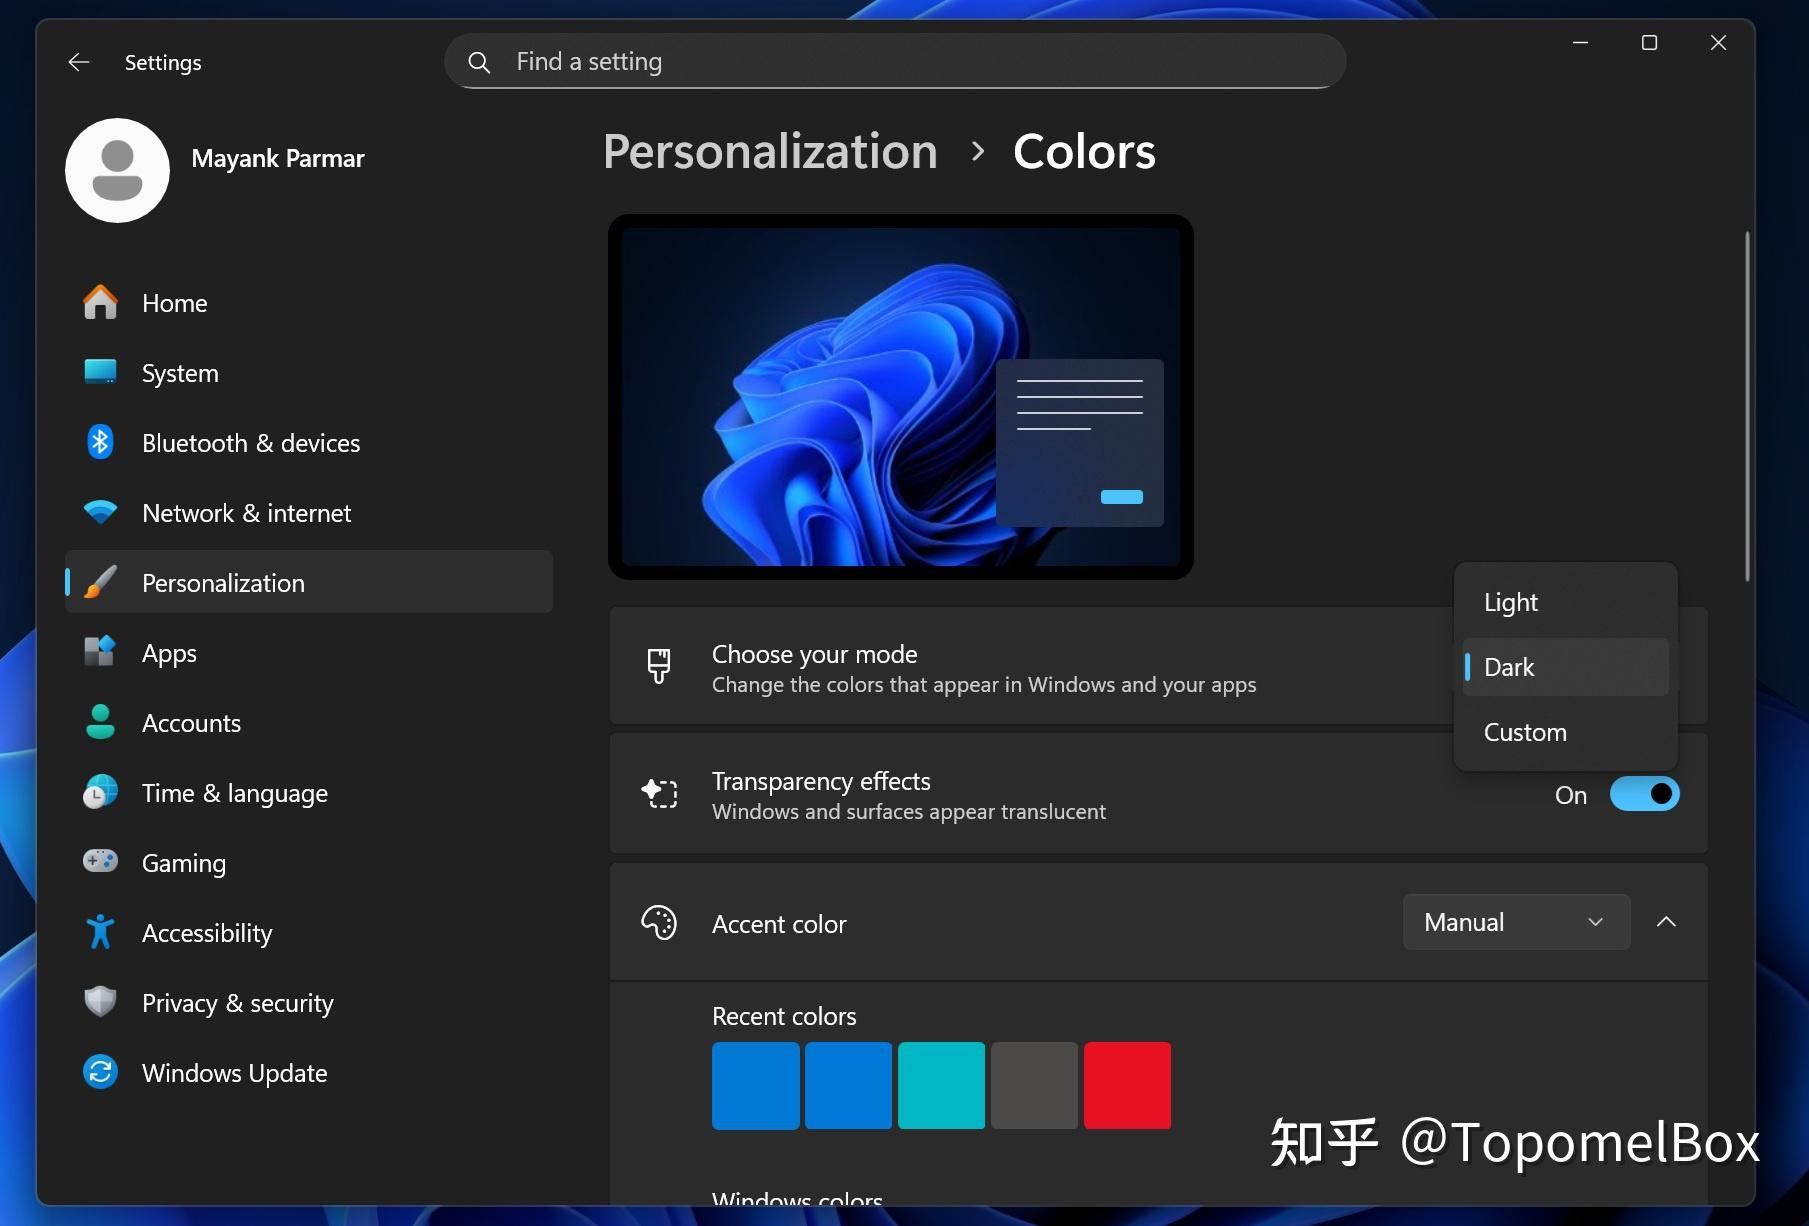The image size is (1809, 1226).
Task: Click the Accent color row label
Action: (779, 924)
